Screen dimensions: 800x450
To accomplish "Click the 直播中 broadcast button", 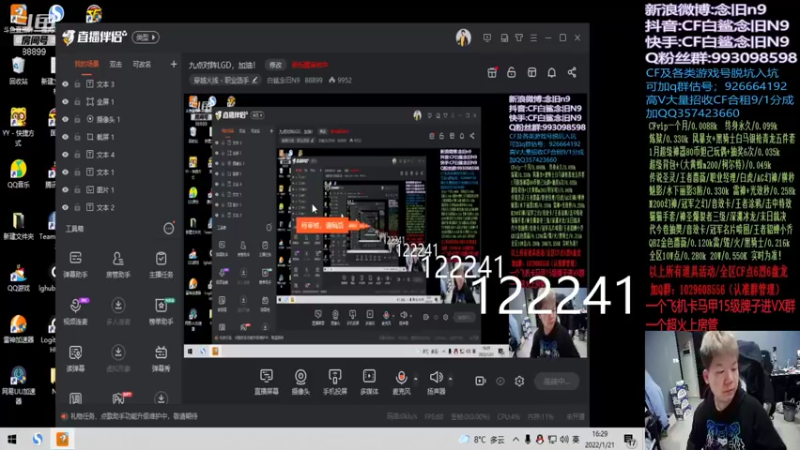I will (x=557, y=381).
